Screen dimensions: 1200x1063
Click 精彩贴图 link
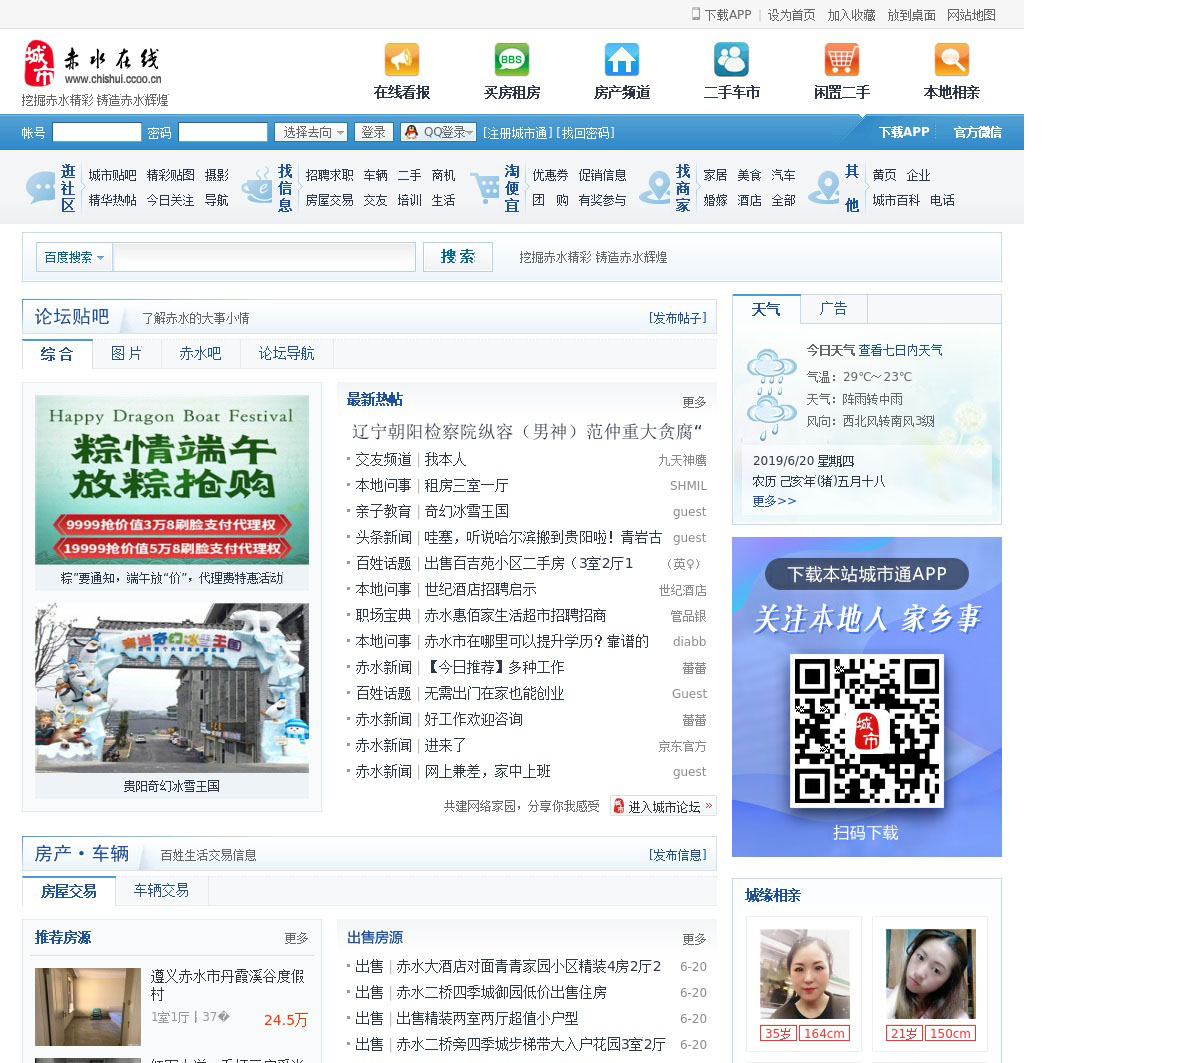[x=170, y=175]
